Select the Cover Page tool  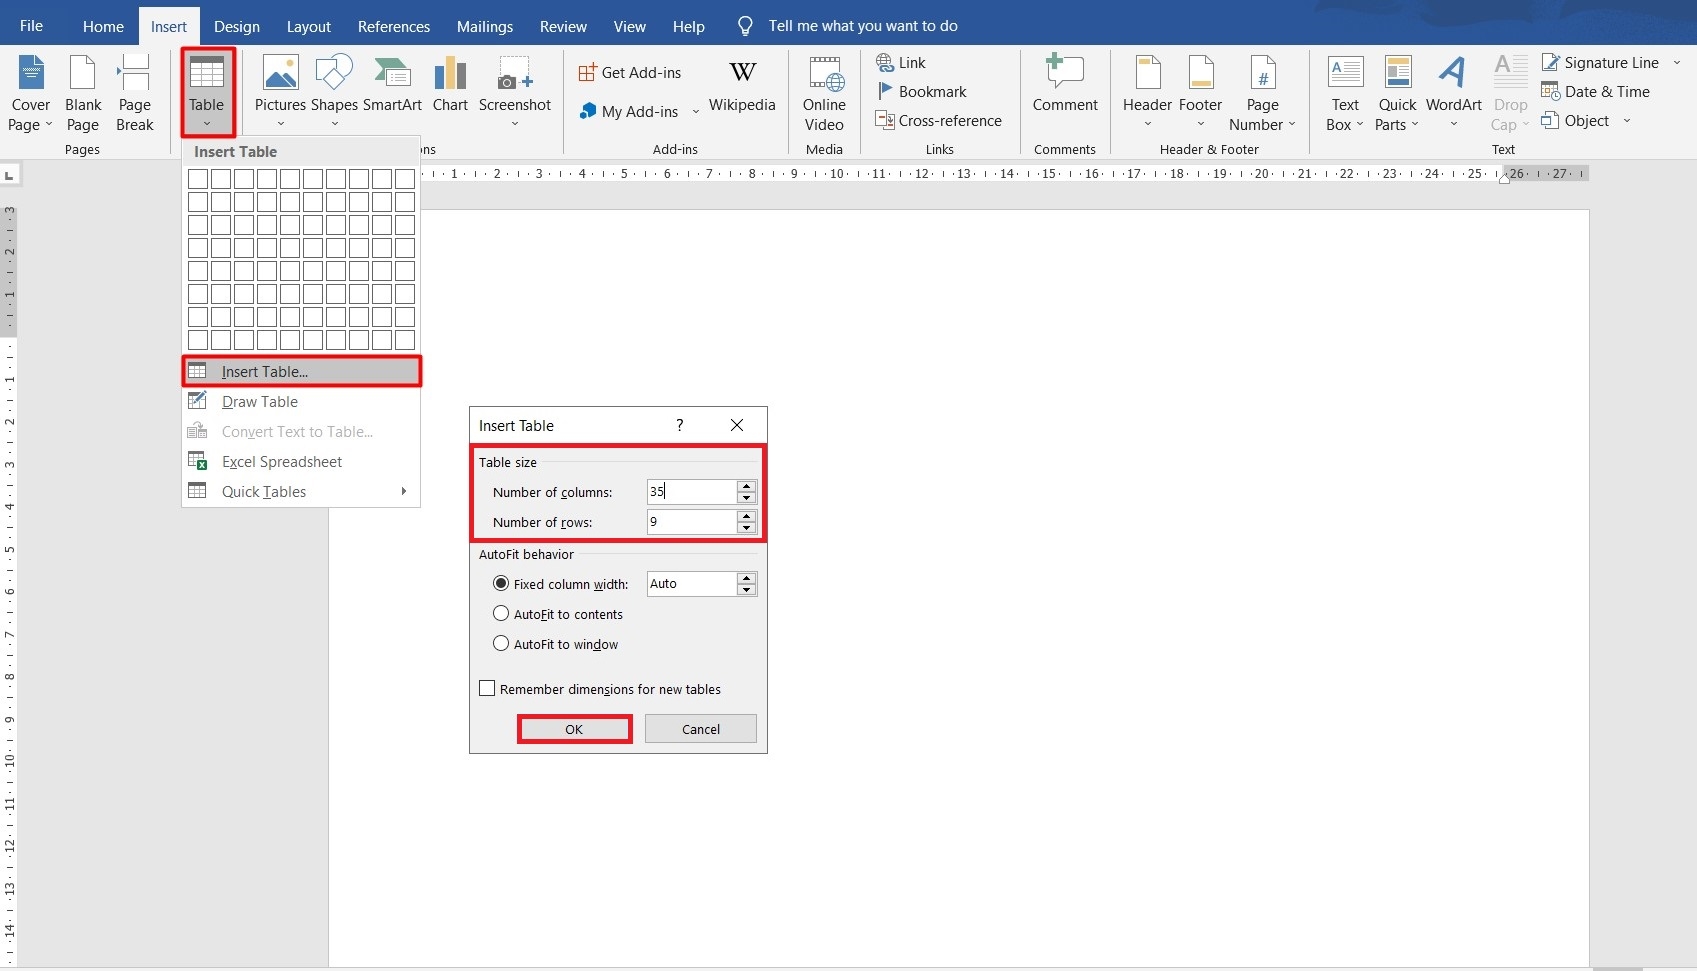pos(30,90)
